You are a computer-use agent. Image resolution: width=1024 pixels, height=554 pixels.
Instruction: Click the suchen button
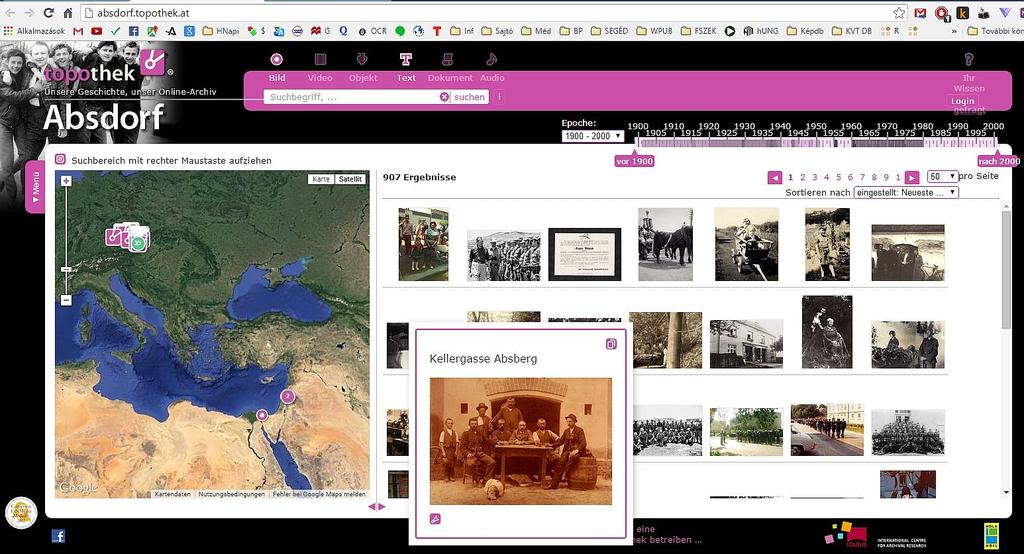(470, 97)
